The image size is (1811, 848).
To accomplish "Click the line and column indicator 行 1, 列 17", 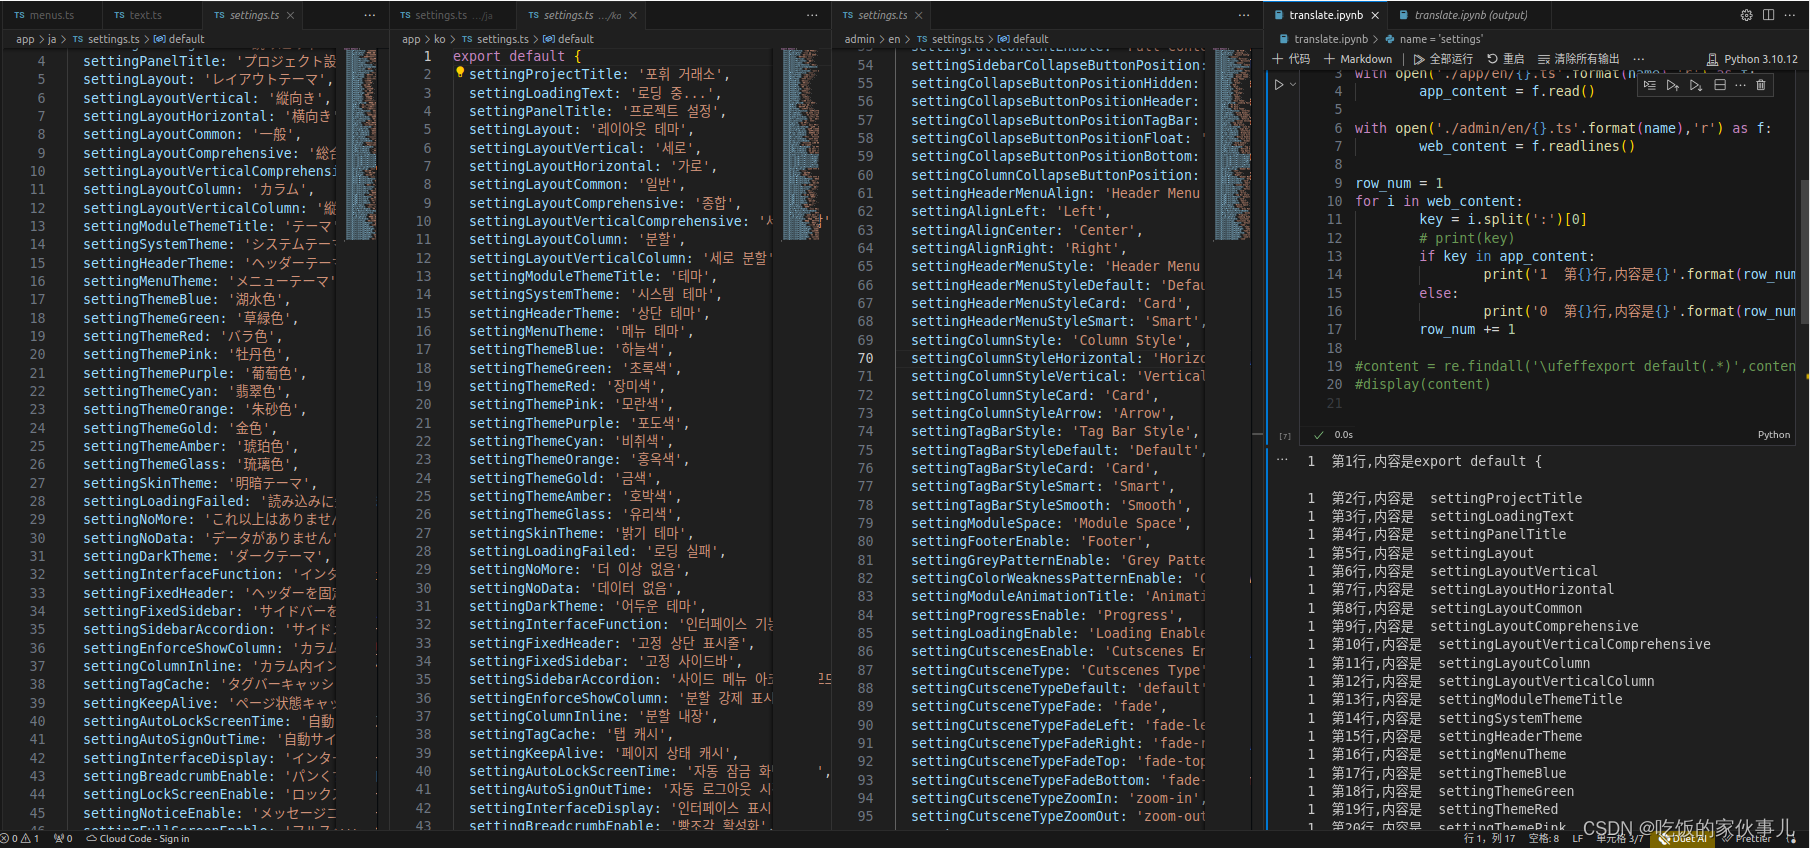I will (1489, 839).
